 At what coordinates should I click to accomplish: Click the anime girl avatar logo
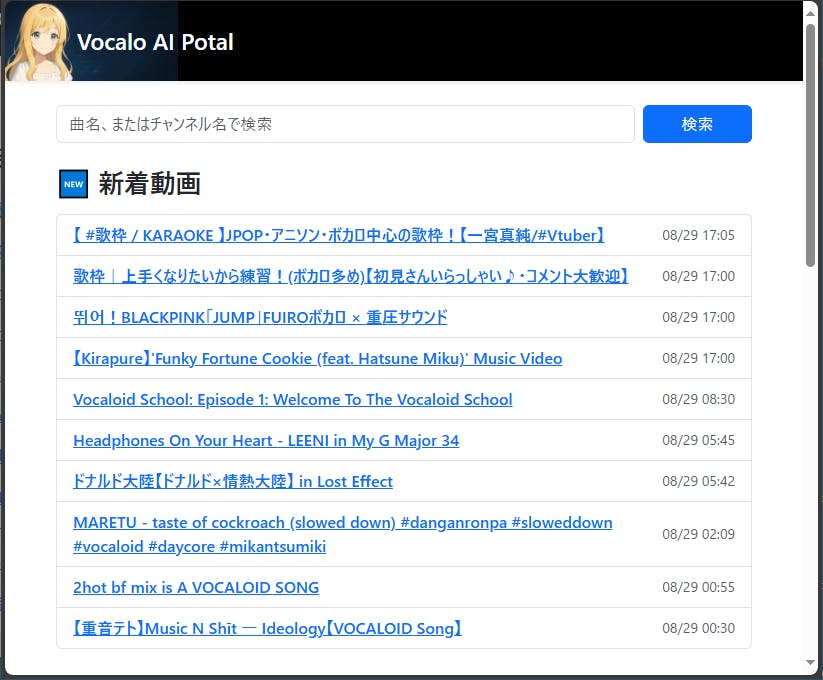click(x=40, y=42)
